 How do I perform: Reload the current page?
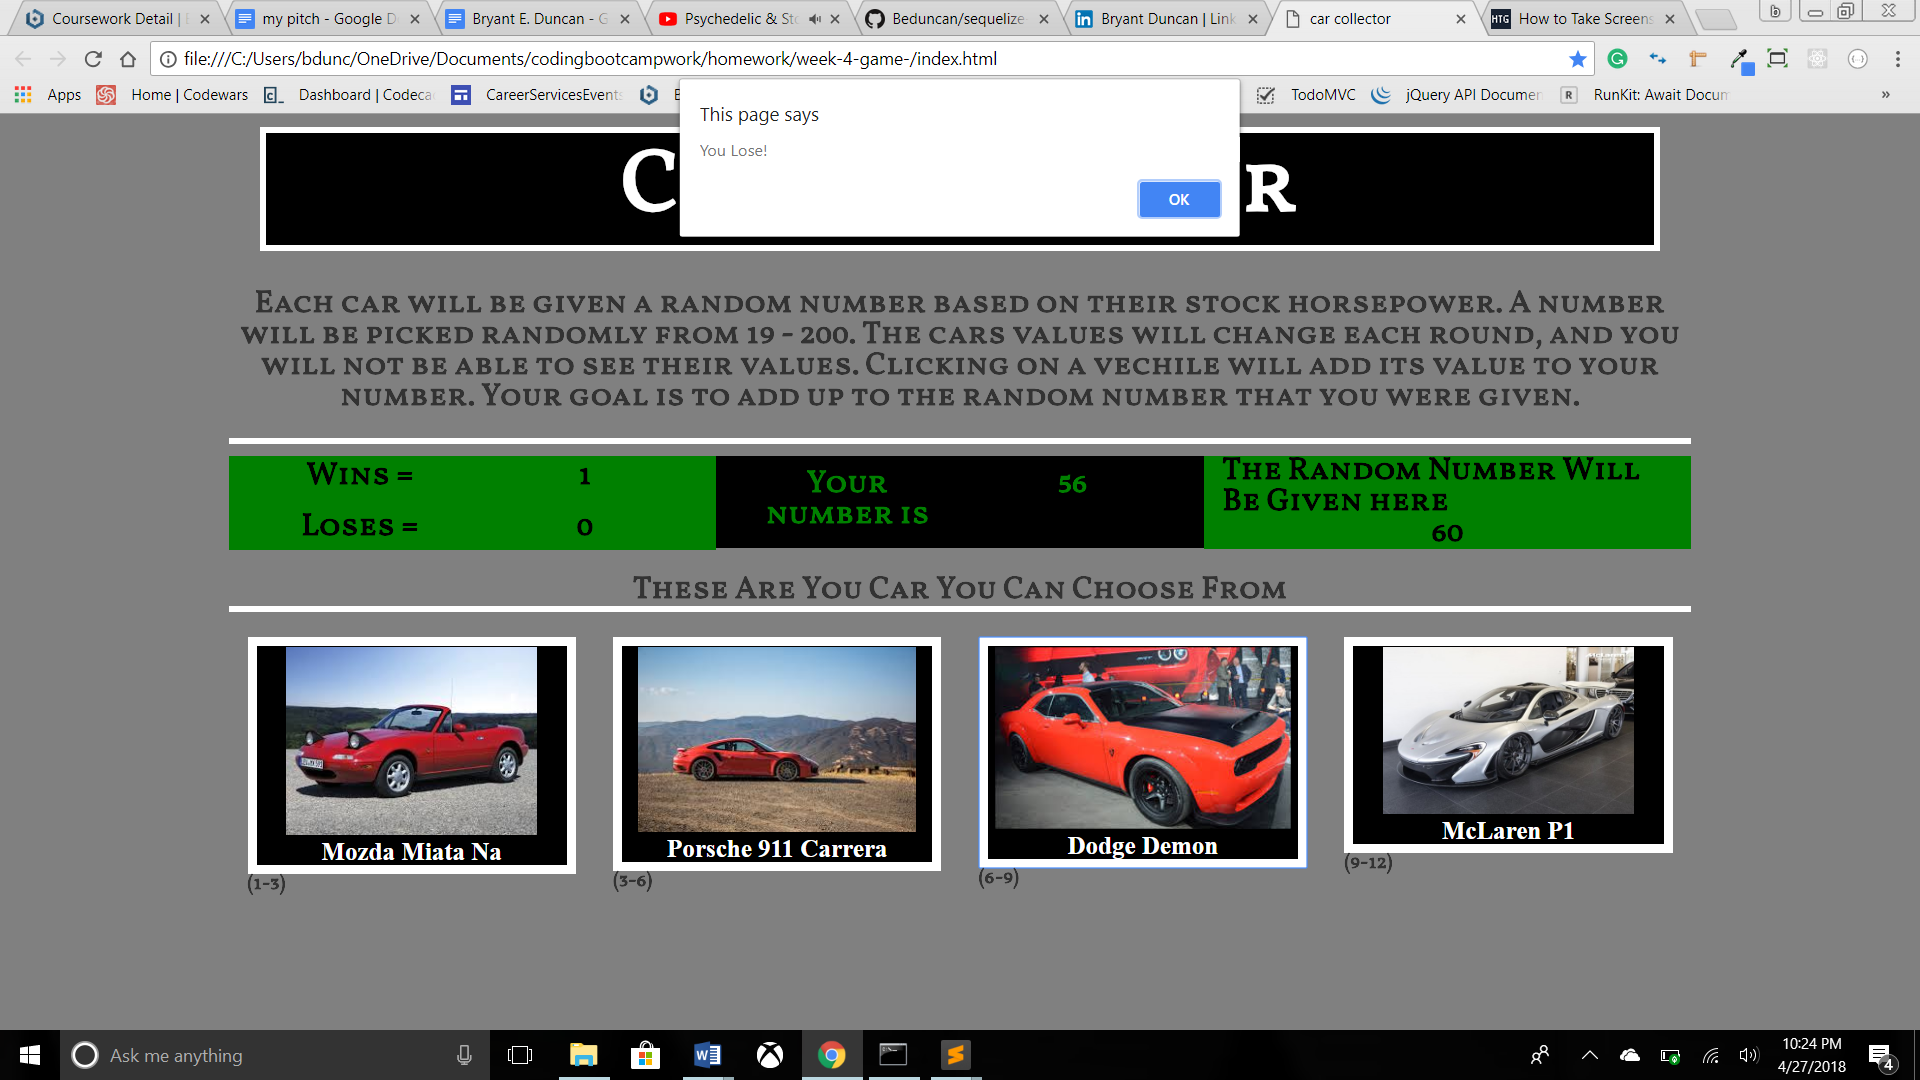[92, 59]
